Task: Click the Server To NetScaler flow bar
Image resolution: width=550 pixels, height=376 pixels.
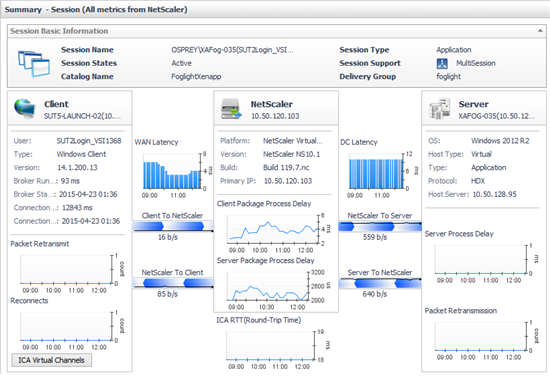Action: (380, 283)
